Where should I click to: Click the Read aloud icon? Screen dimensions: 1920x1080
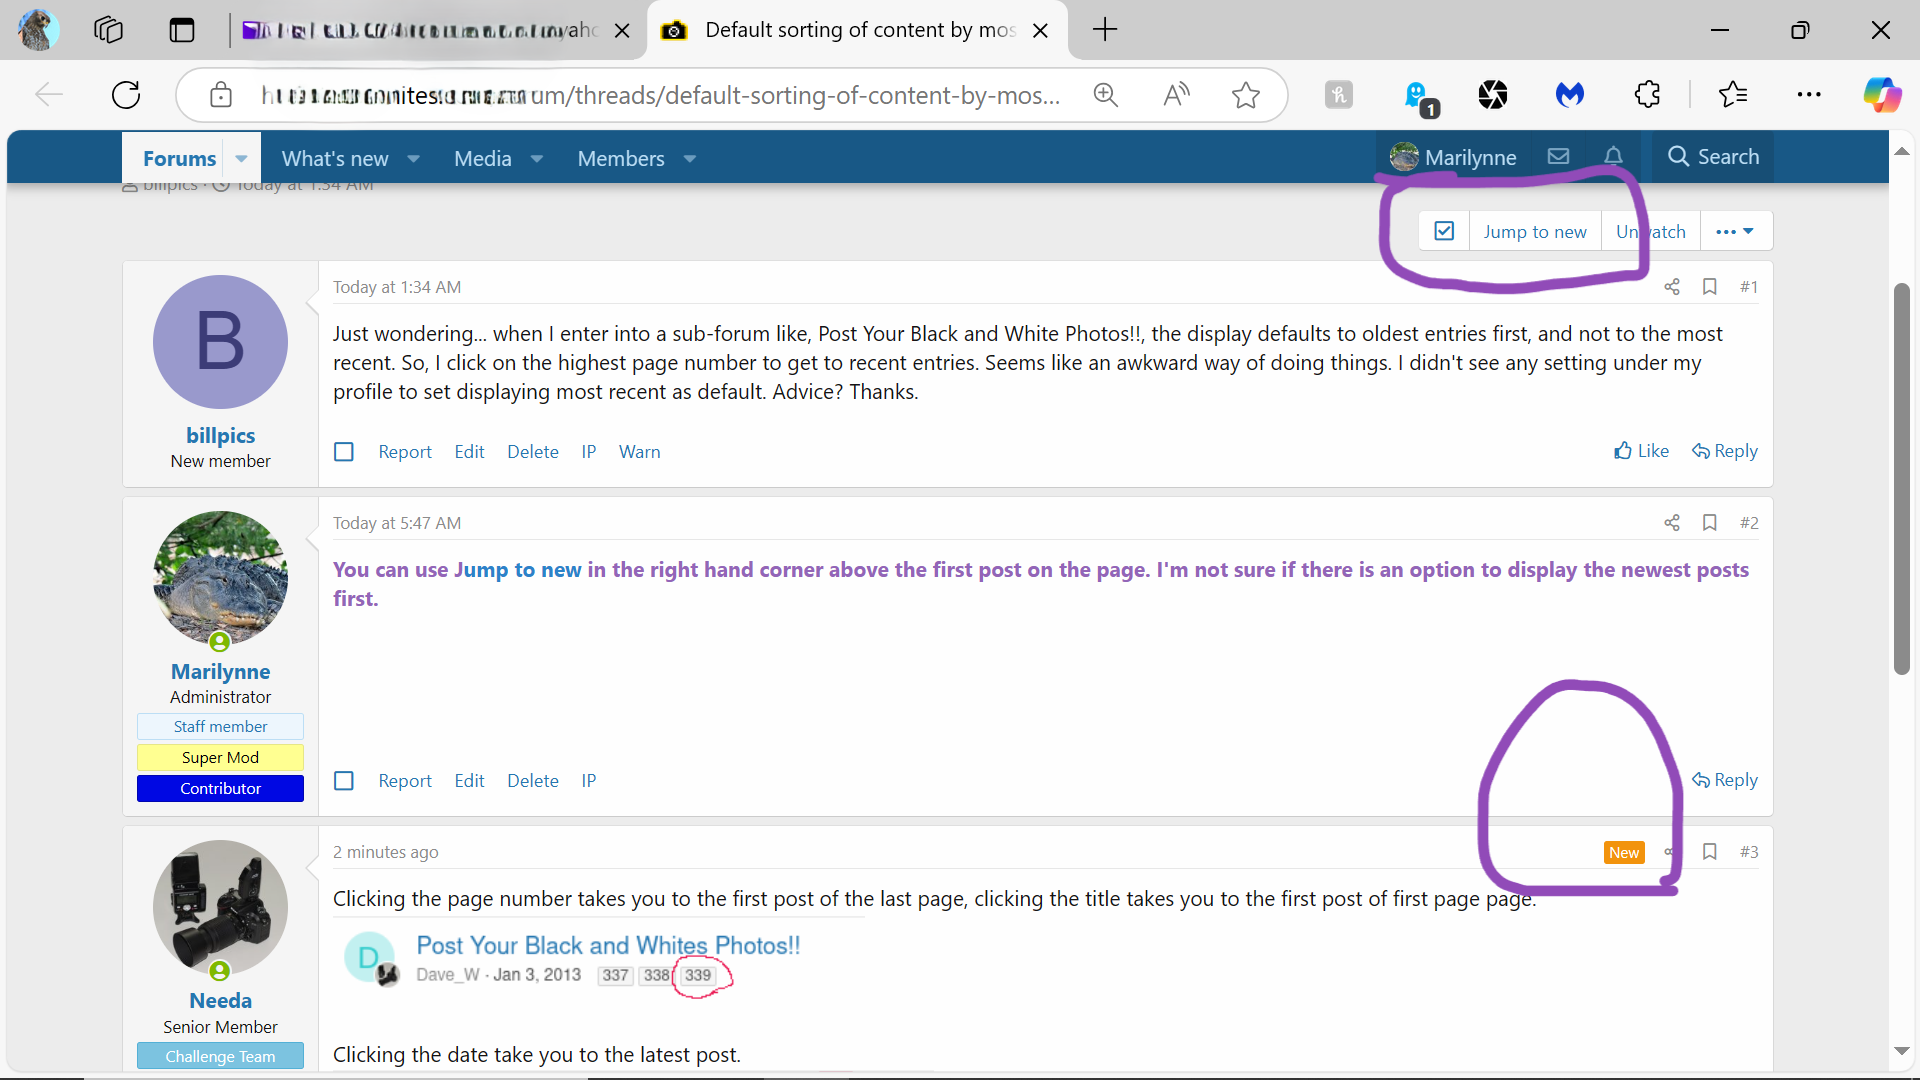click(1176, 95)
